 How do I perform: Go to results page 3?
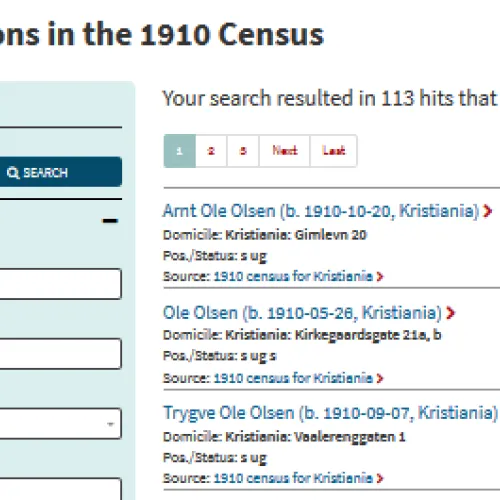(x=243, y=151)
